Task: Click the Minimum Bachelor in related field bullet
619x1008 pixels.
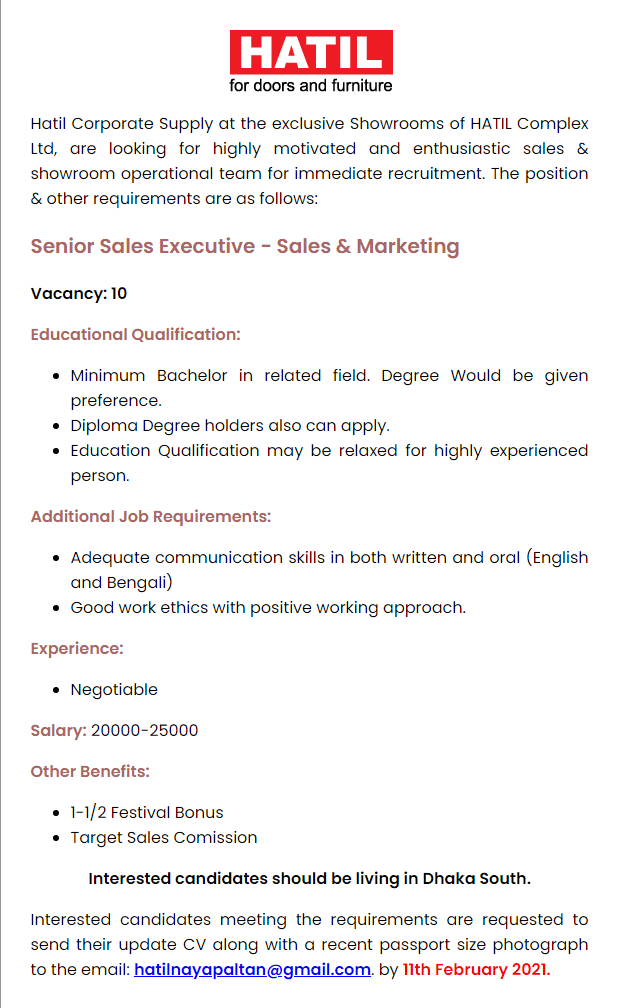Action: coord(329,388)
